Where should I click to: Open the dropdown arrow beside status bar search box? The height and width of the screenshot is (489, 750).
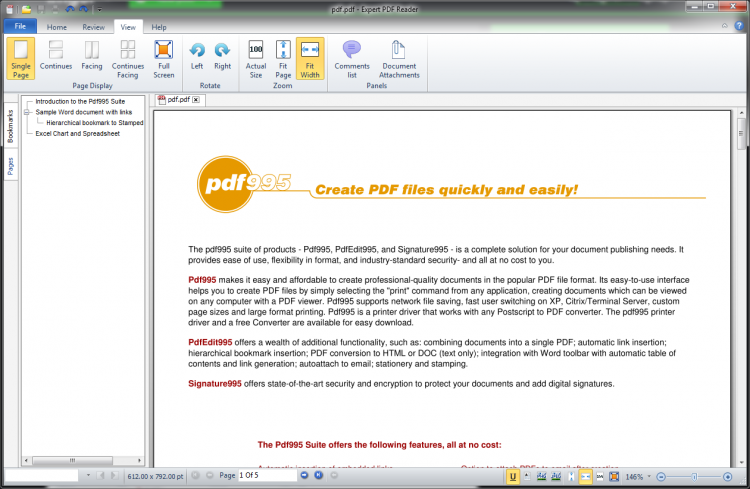pos(88,475)
